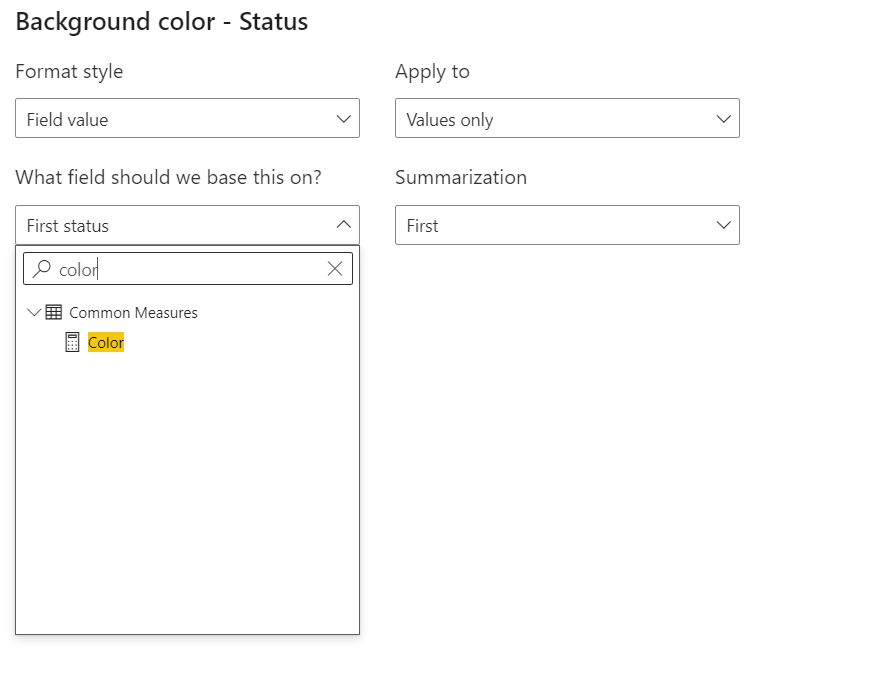The image size is (877, 673).
Task: Click the Common Measures table icon
Action: 54,312
